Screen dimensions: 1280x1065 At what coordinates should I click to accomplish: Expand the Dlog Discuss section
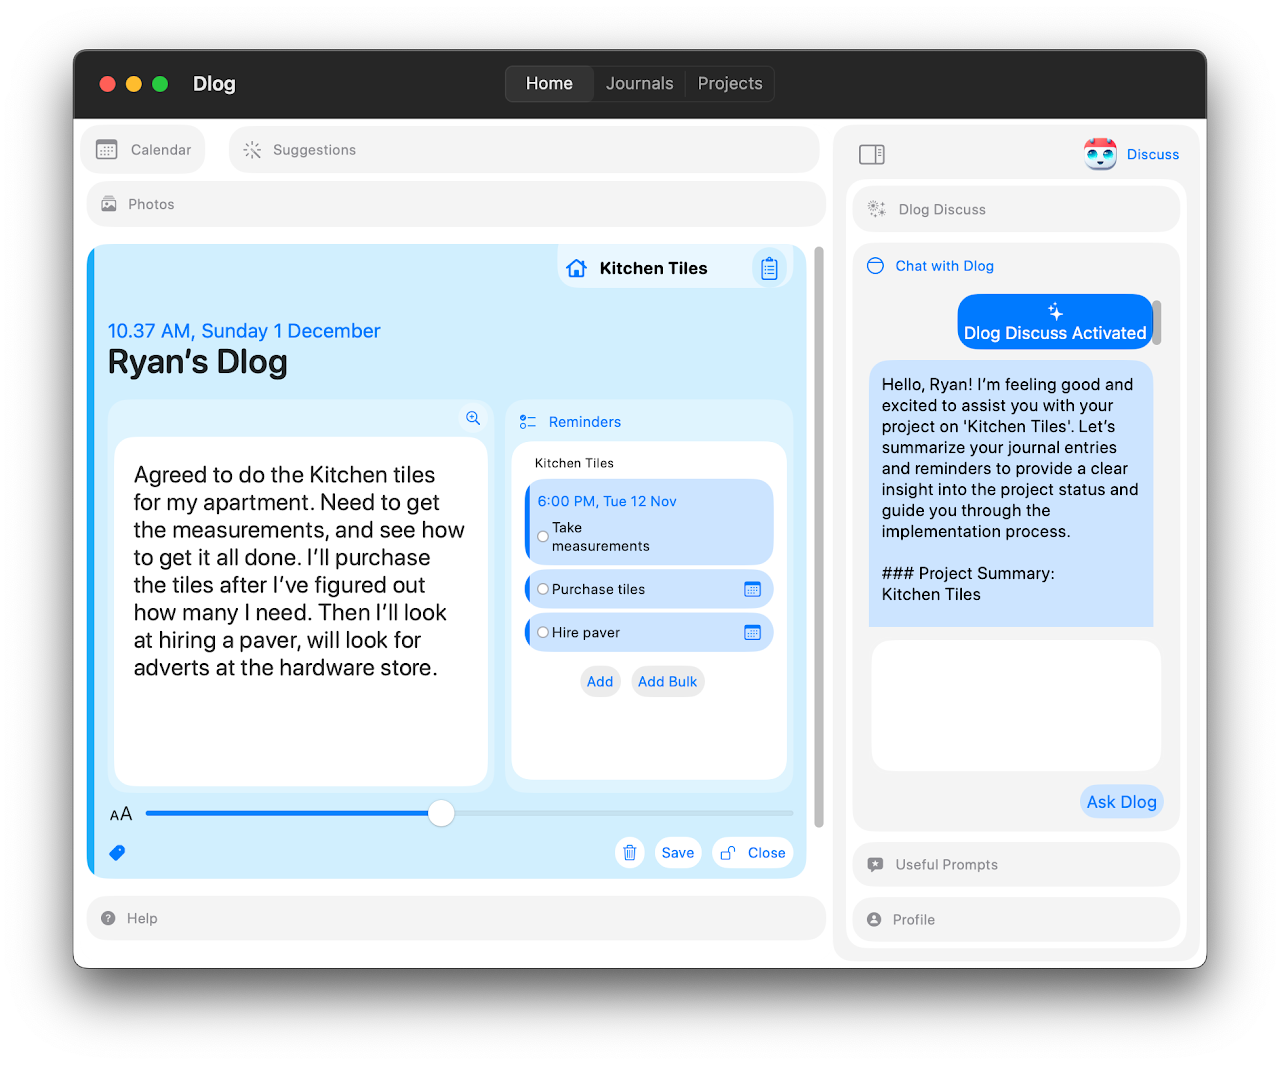click(1016, 209)
